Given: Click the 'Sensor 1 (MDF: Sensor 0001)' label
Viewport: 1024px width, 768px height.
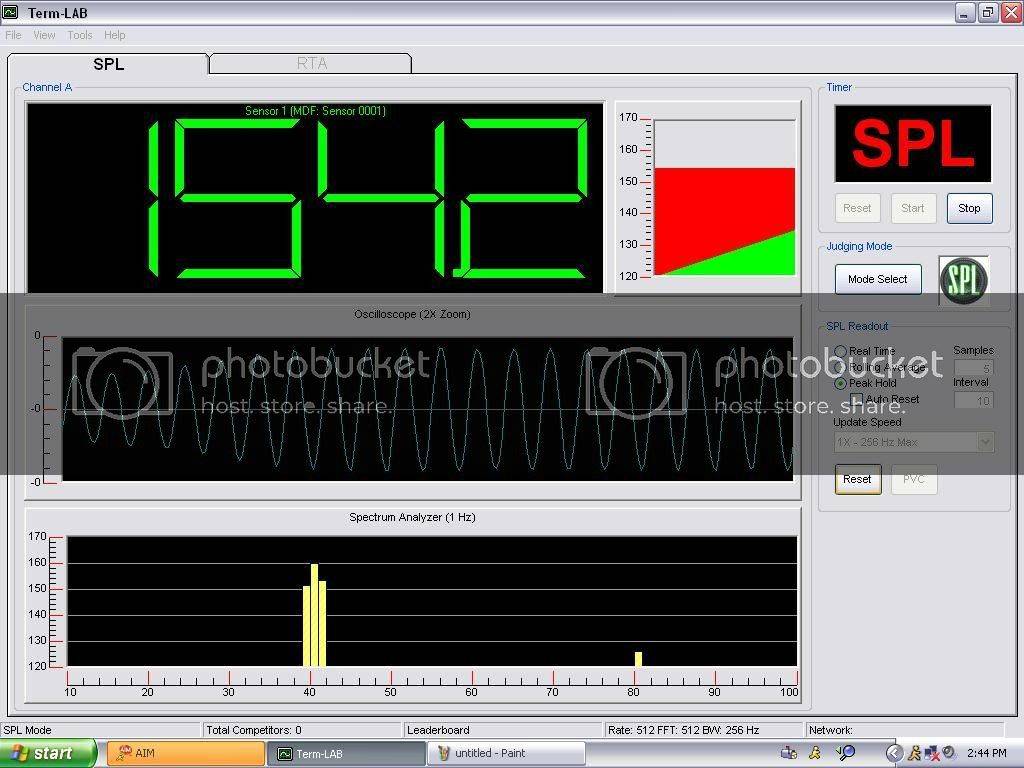Looking at the screenshot, I should [315, 111].
